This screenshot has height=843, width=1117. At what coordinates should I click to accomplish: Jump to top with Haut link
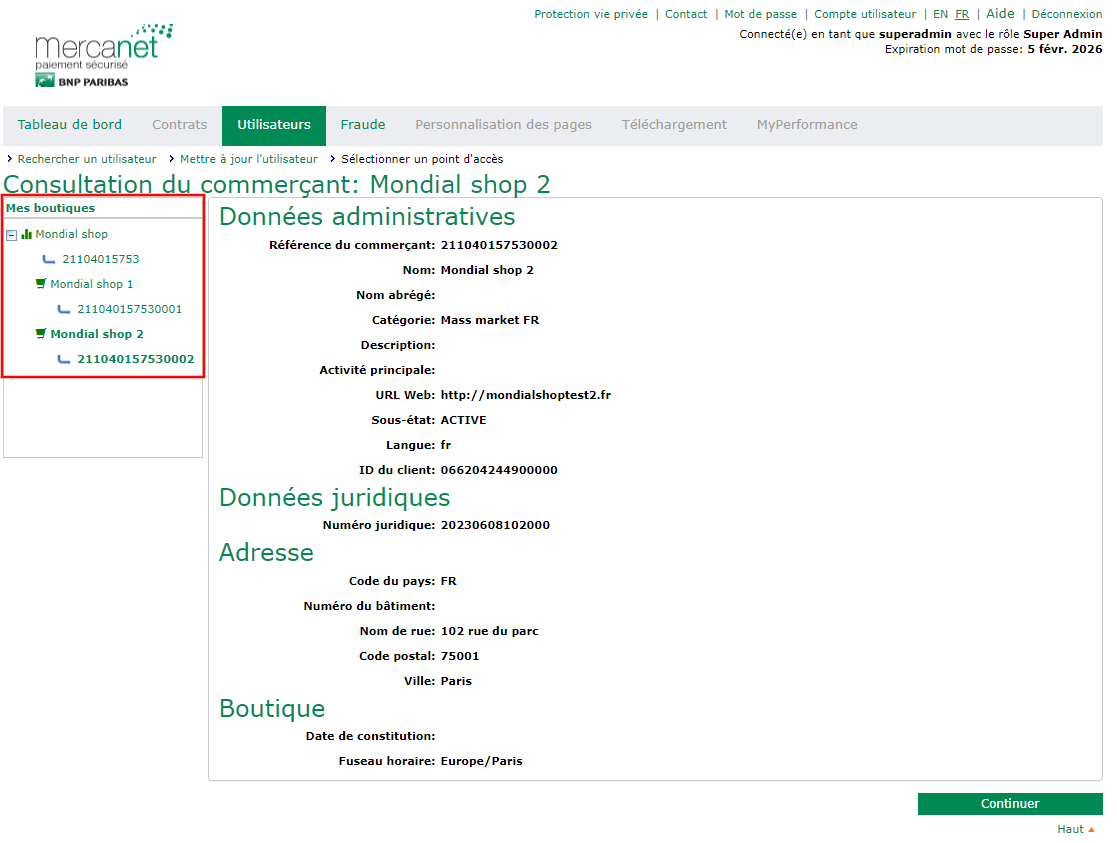point(1070,829)
